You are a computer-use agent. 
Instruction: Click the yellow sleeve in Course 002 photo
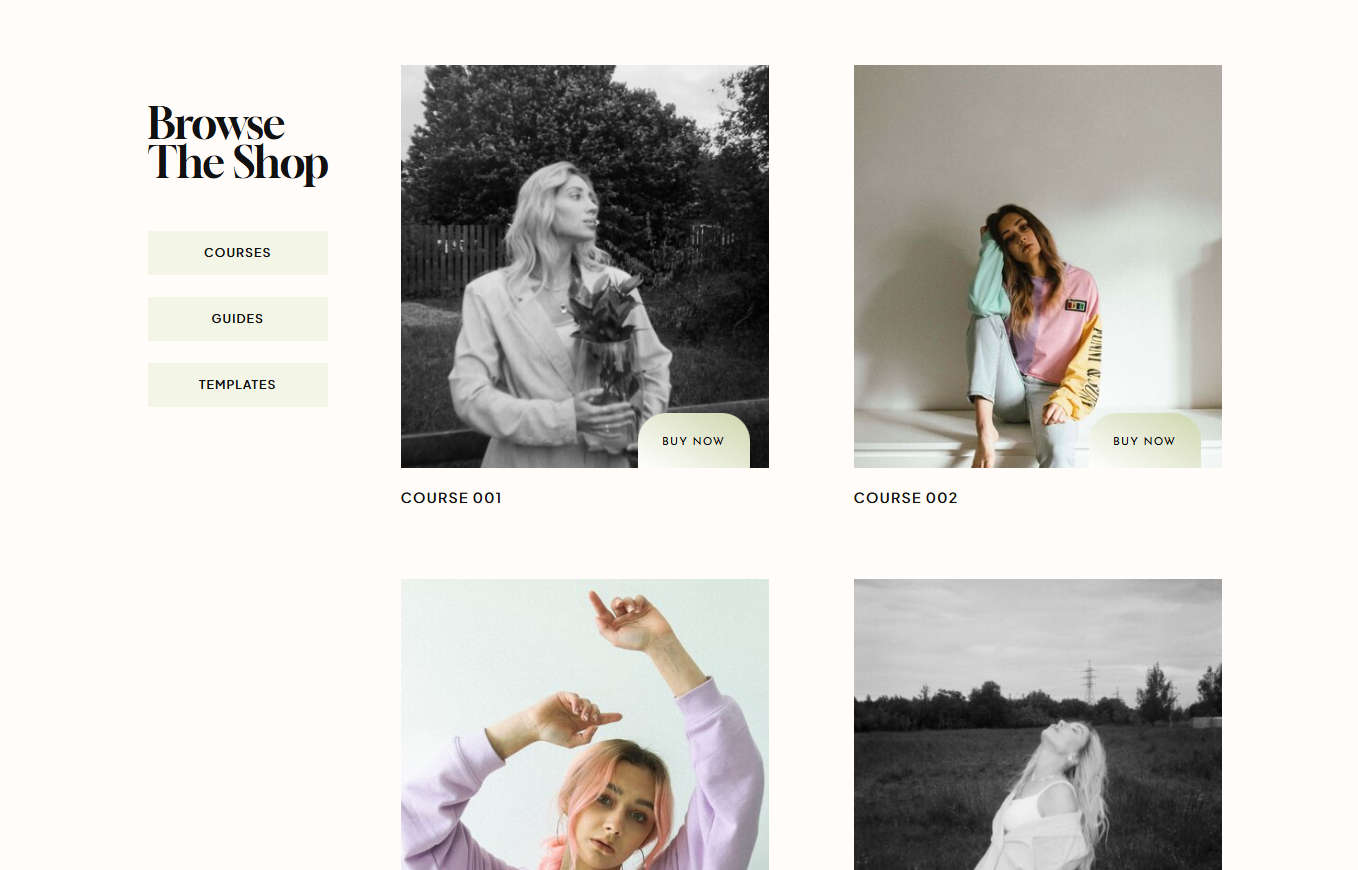tap(1080, 370)
